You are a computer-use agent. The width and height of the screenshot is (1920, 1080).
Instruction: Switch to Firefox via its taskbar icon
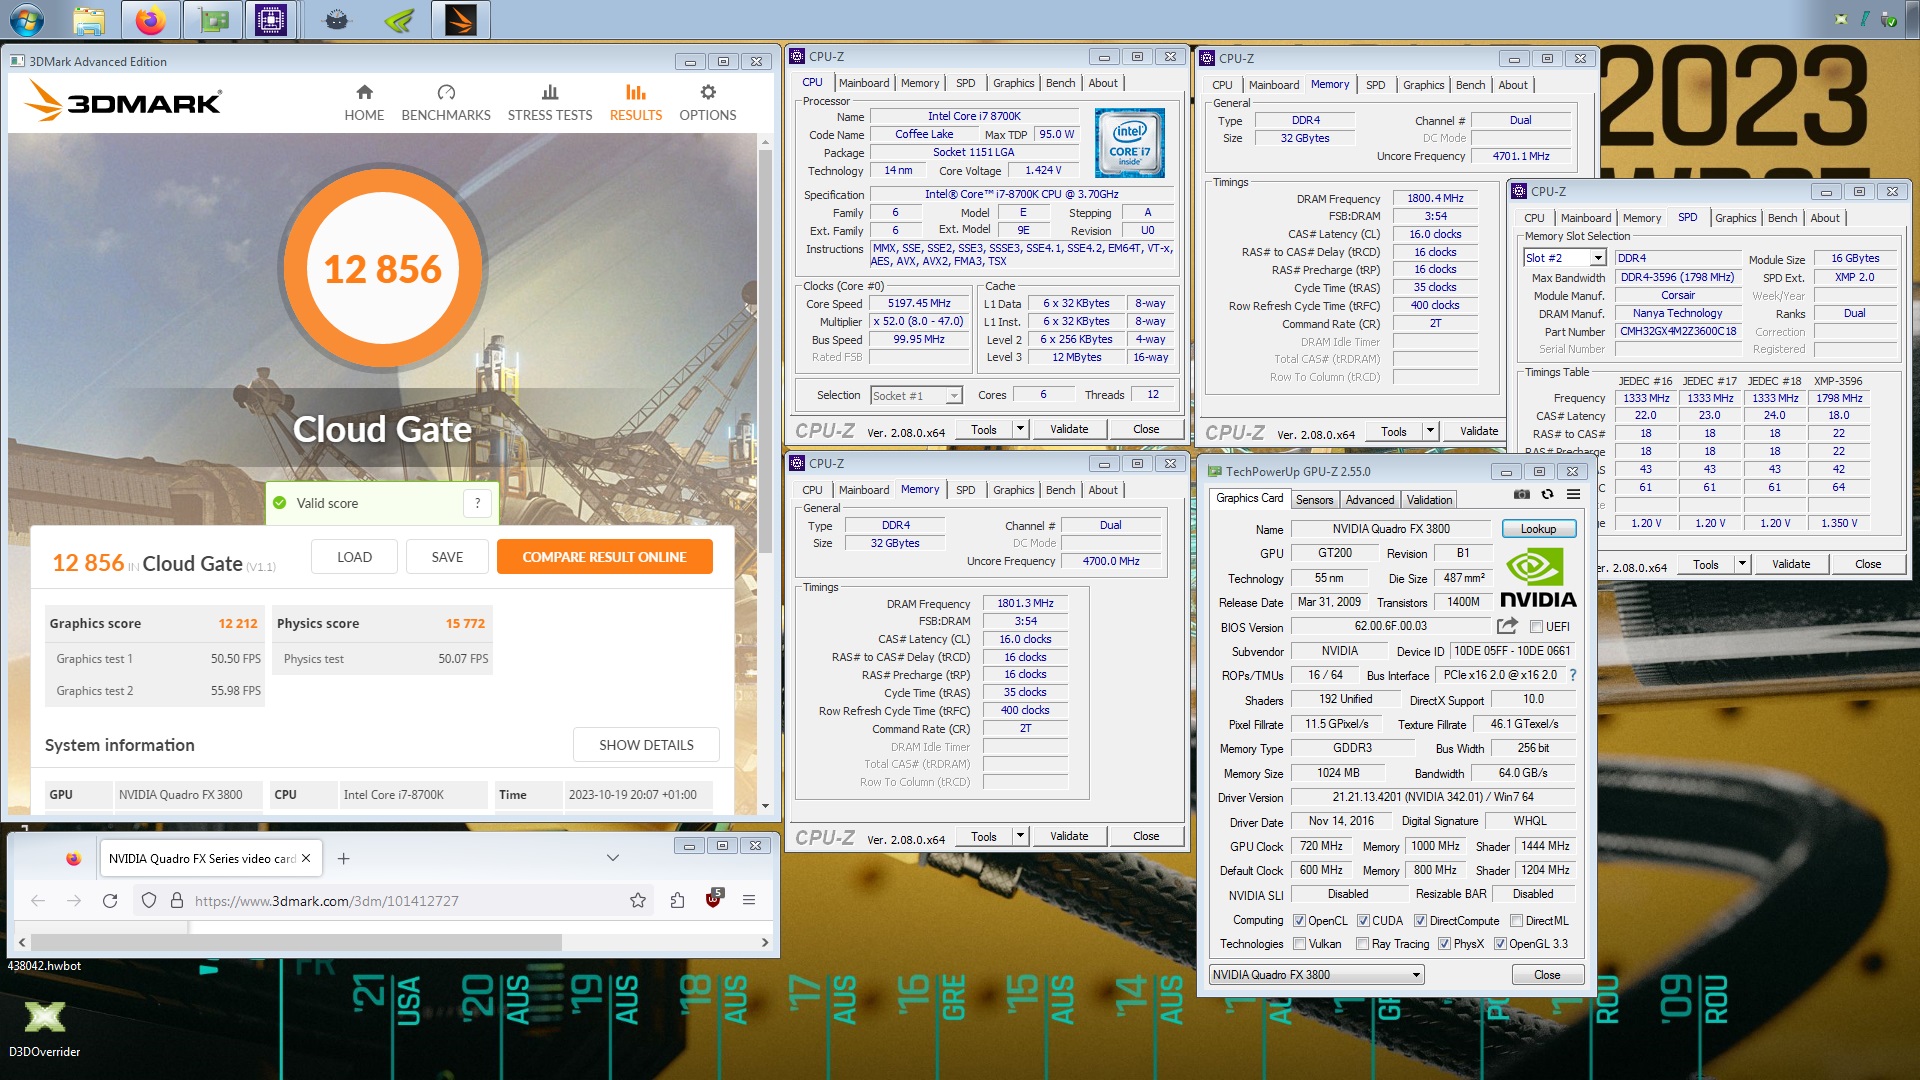tap(151, 19)
